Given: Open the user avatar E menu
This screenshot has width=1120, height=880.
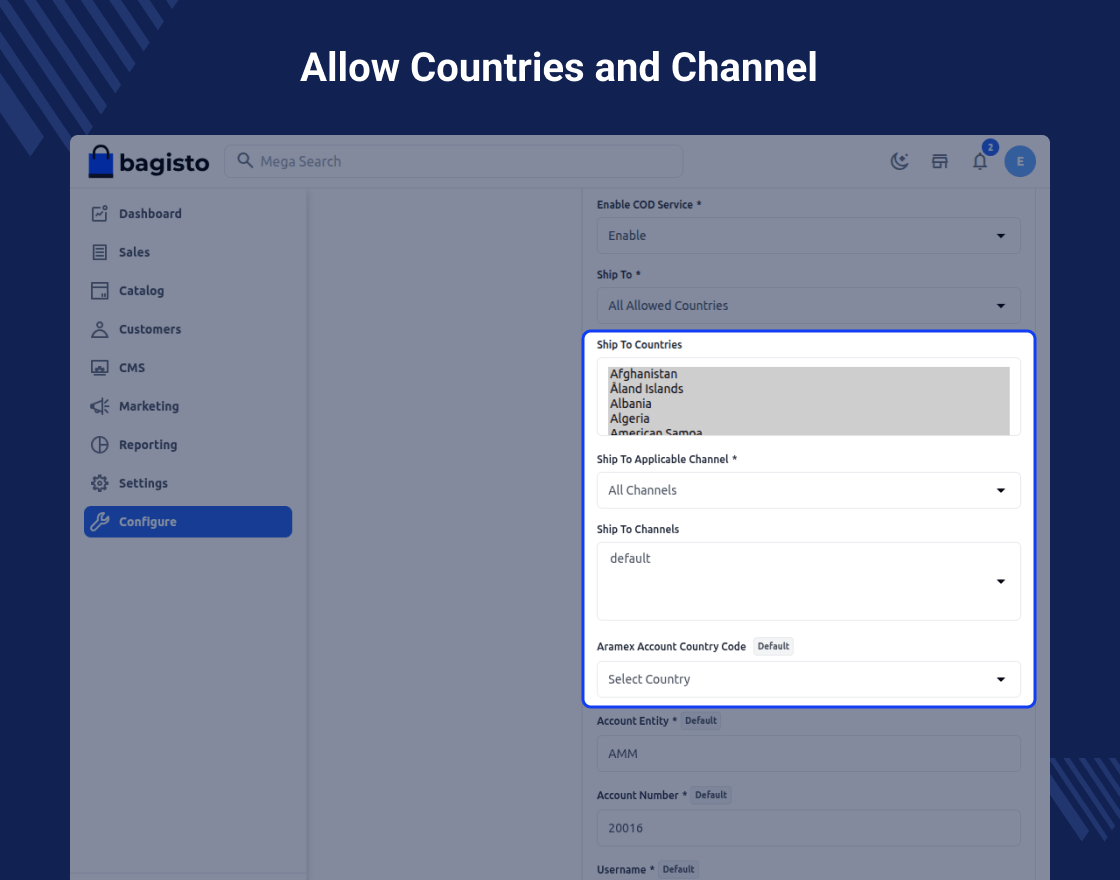Looking at the screenshot, I should click(x=1020, y=161).
